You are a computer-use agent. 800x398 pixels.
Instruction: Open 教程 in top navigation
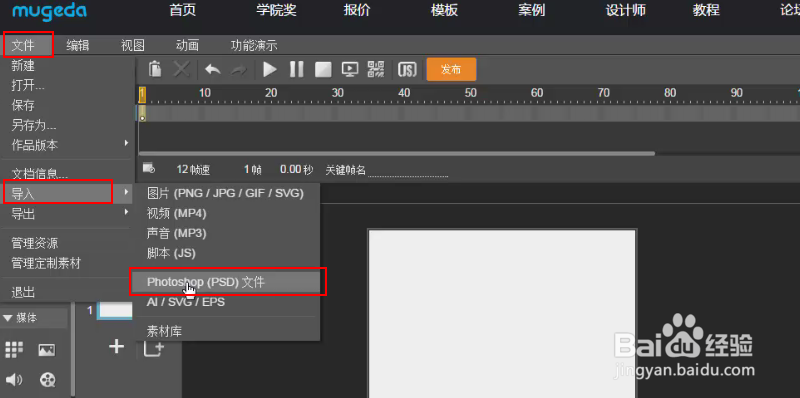[706, 10]
